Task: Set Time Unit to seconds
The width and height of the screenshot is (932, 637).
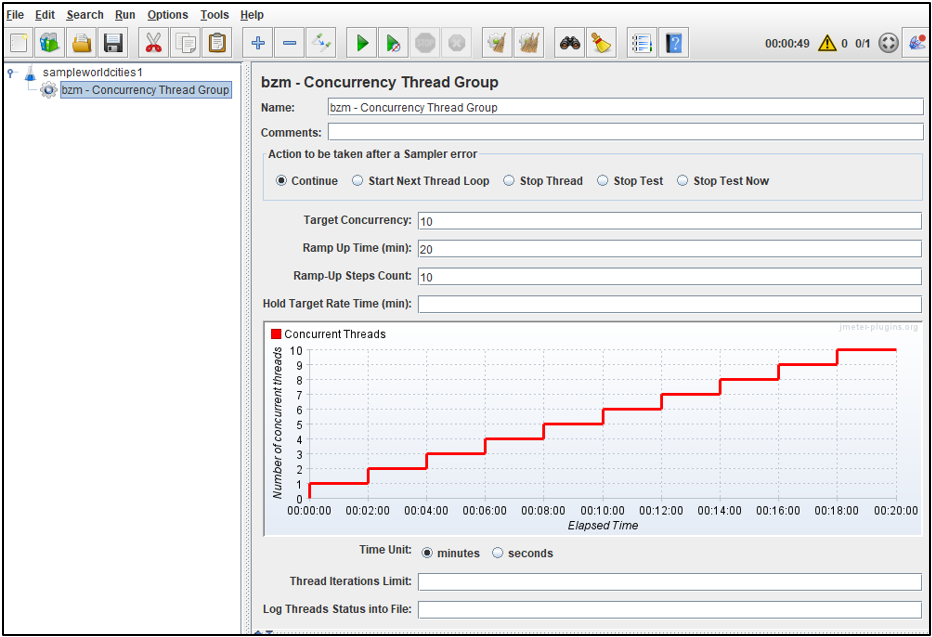Action: [x=498, y=553]
